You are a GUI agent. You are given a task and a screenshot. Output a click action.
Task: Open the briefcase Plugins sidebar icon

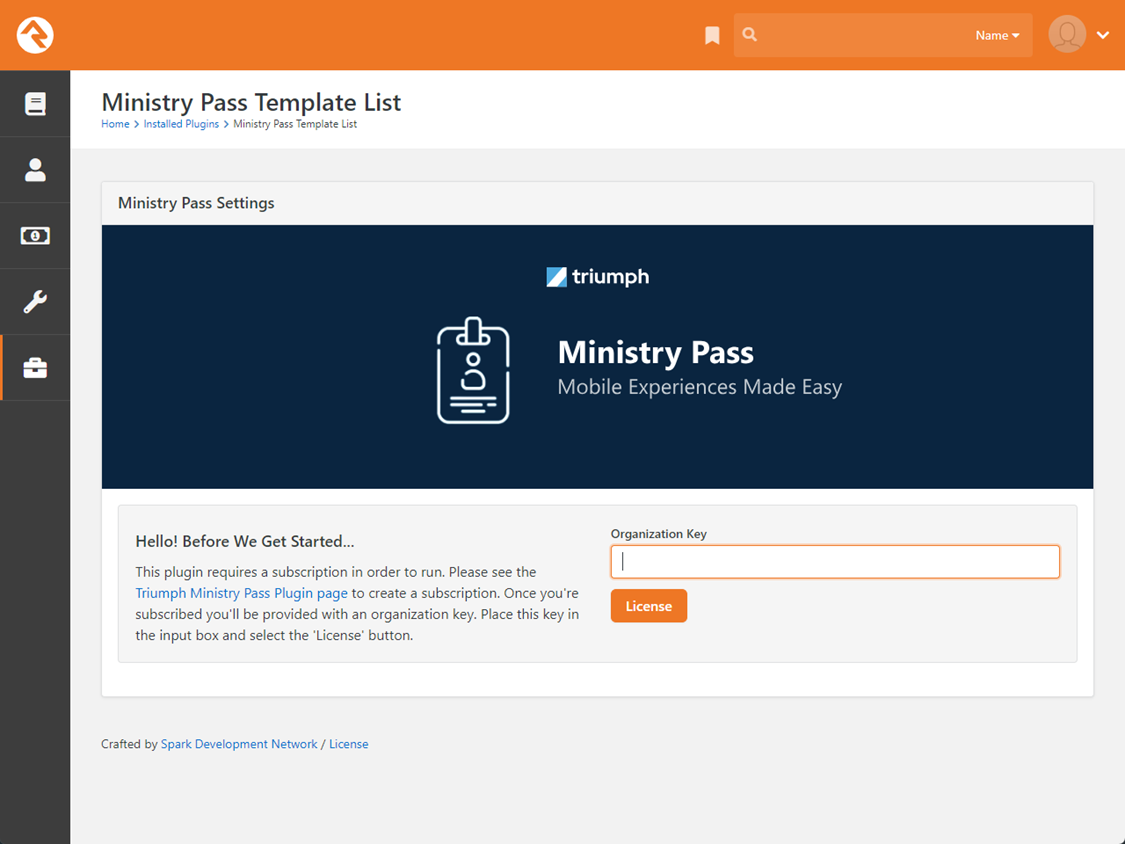[35, 367]
